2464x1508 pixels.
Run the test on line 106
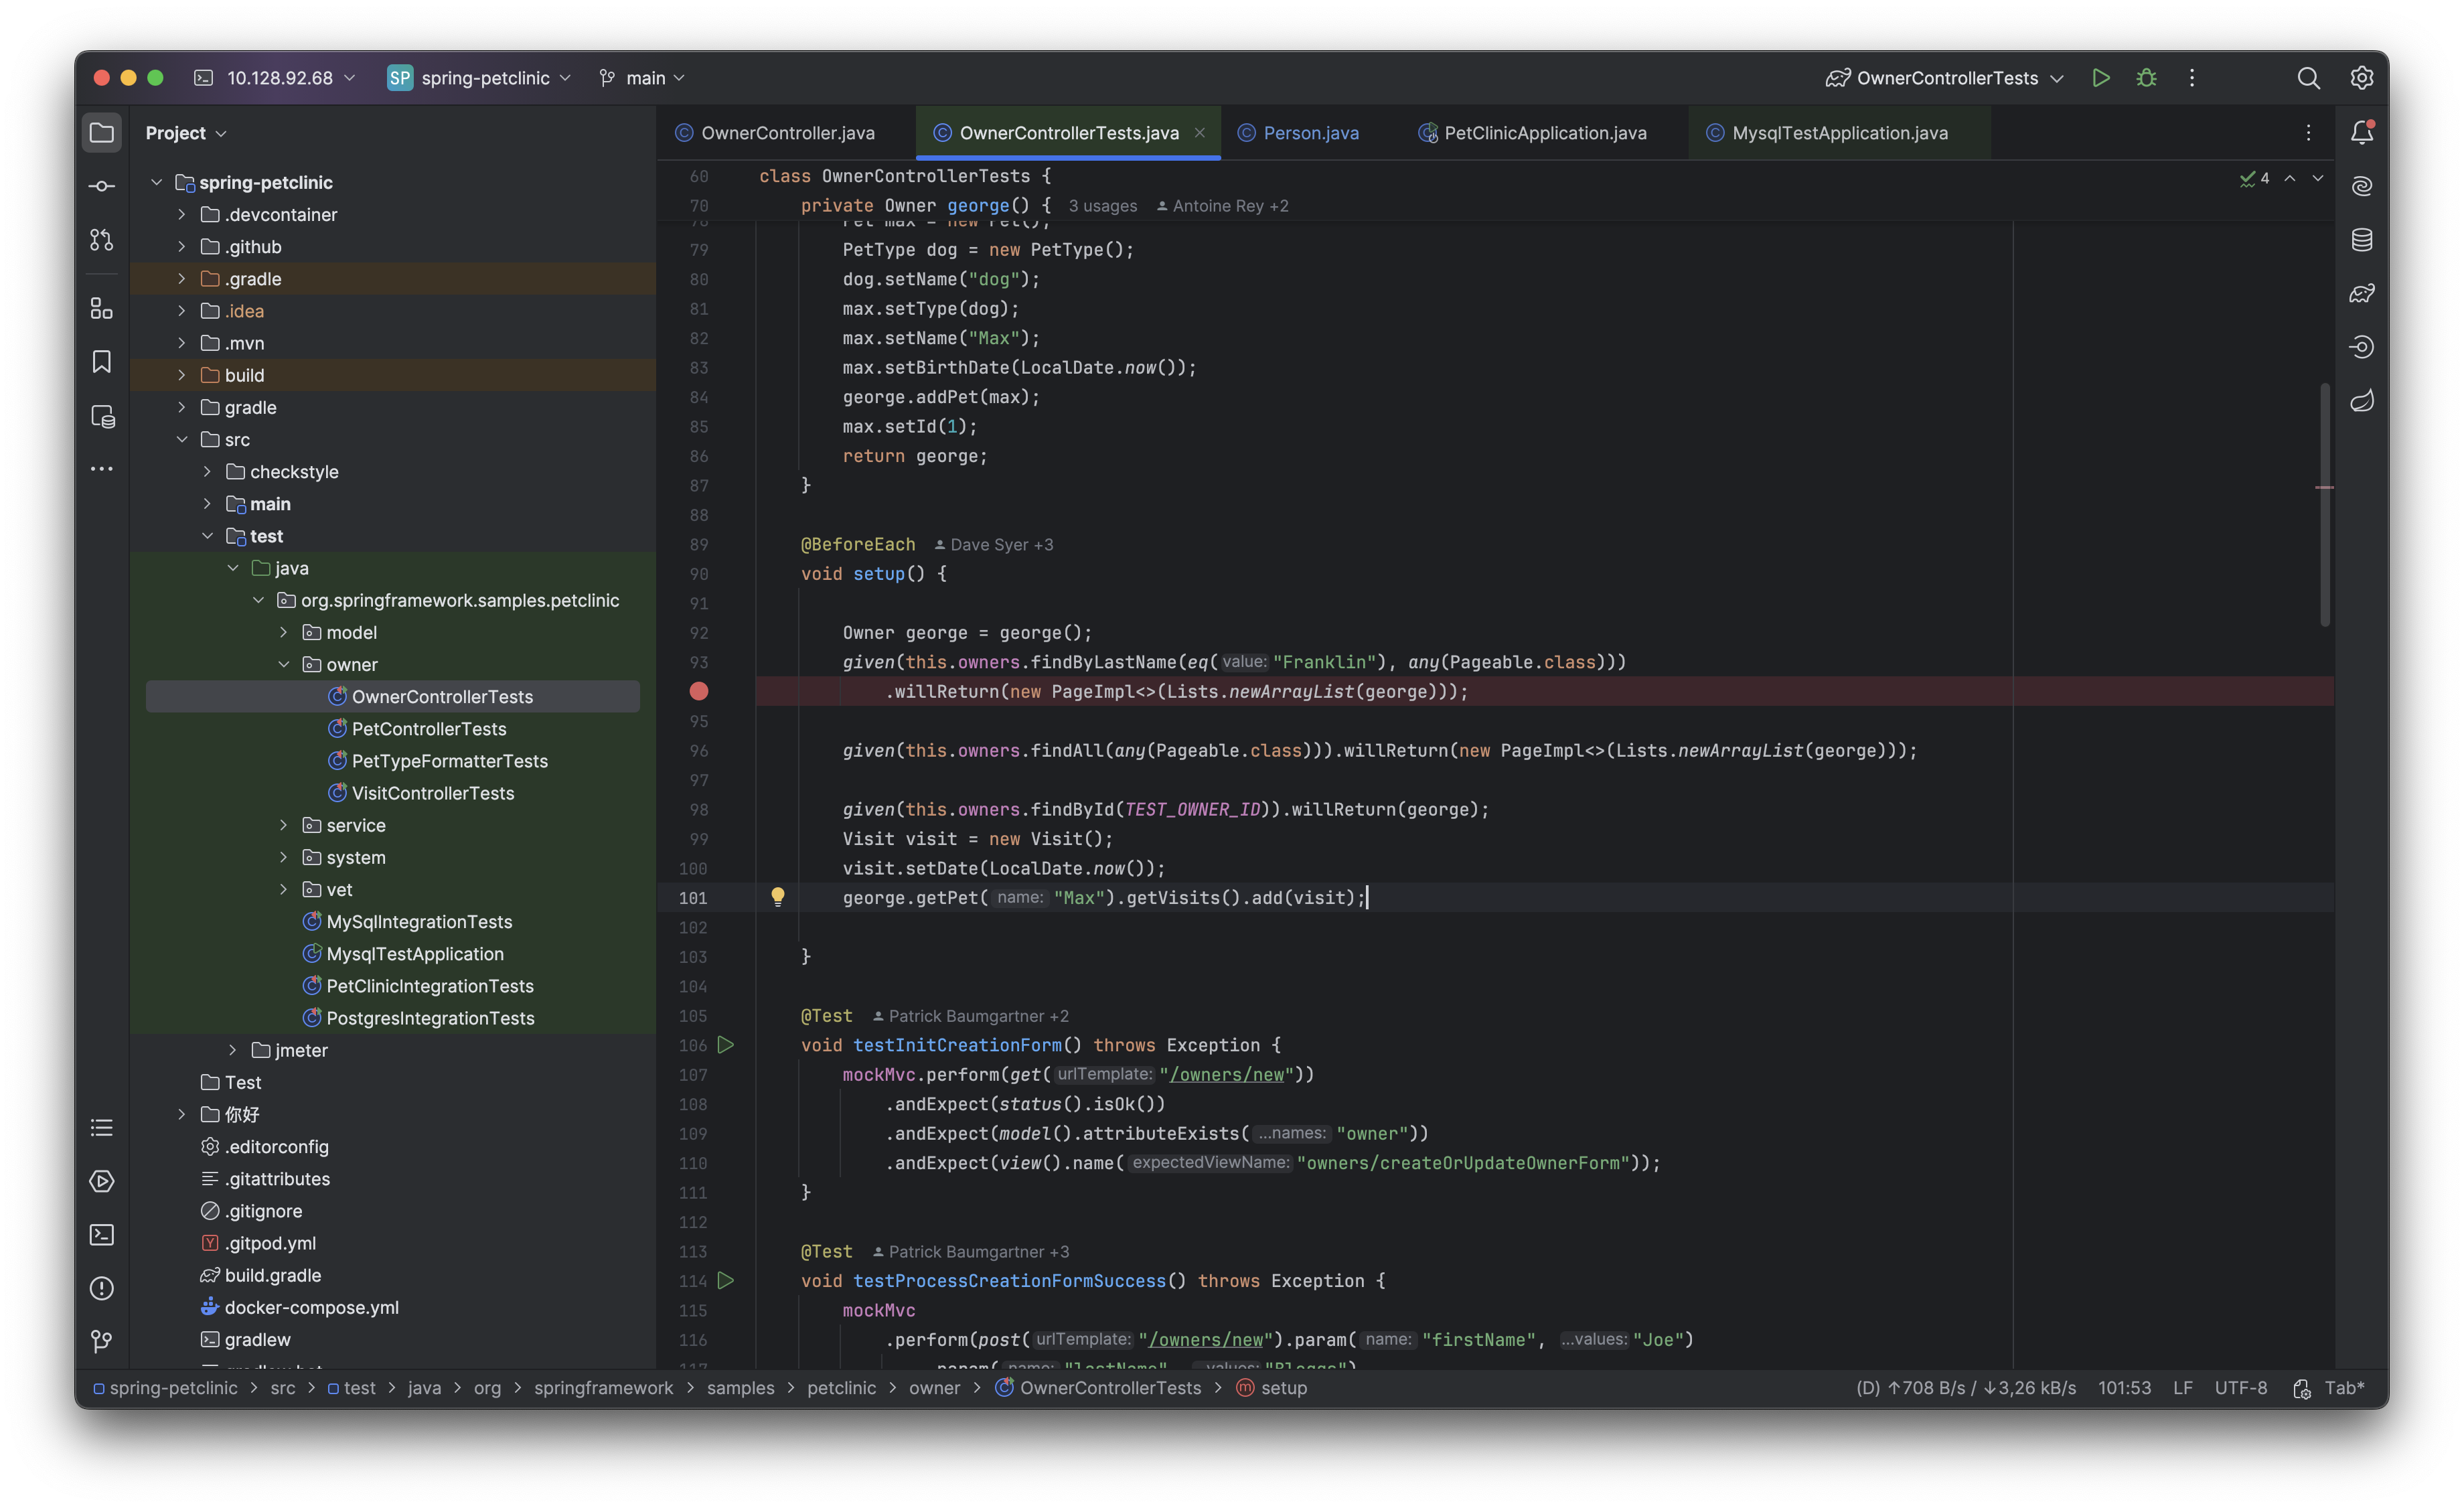click(x=726, y=1045)
